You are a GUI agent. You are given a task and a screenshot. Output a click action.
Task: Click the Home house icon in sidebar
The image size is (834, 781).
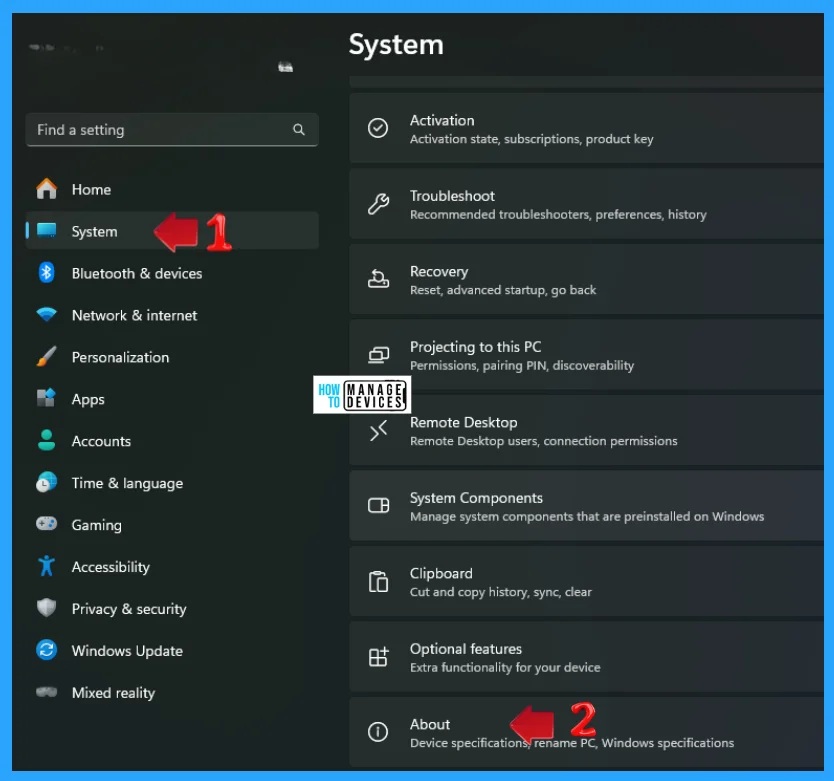46,189
